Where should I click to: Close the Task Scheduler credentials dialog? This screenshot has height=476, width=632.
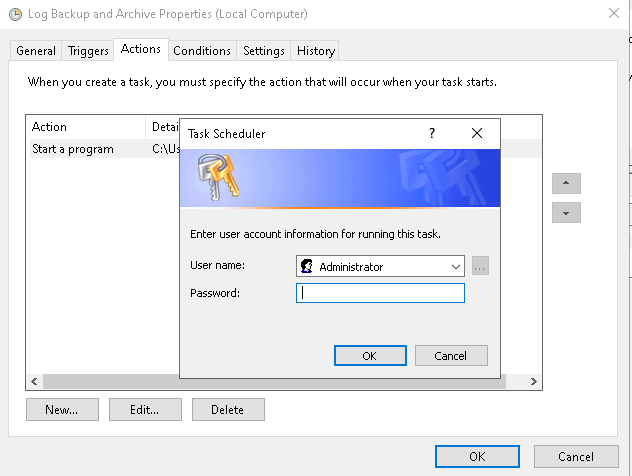(477, 133)
